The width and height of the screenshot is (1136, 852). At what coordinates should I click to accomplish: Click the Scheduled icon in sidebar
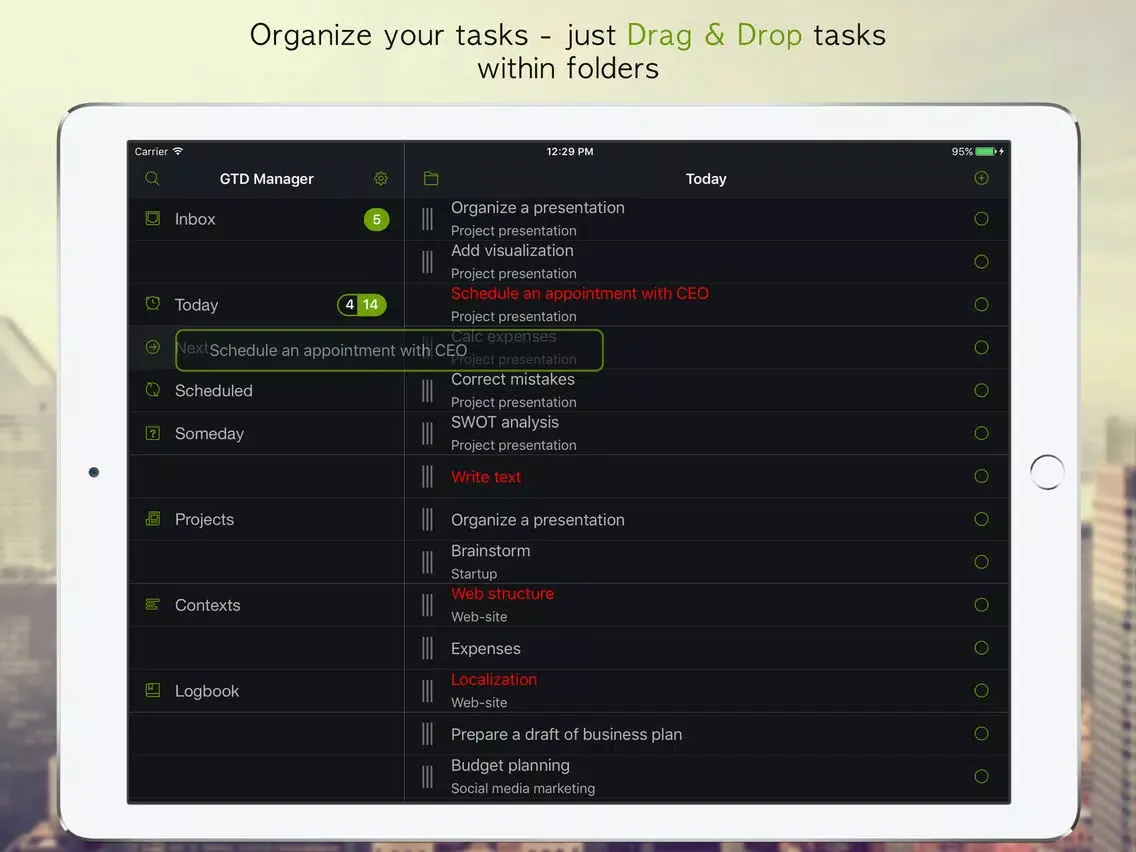[x=153, y=390]
